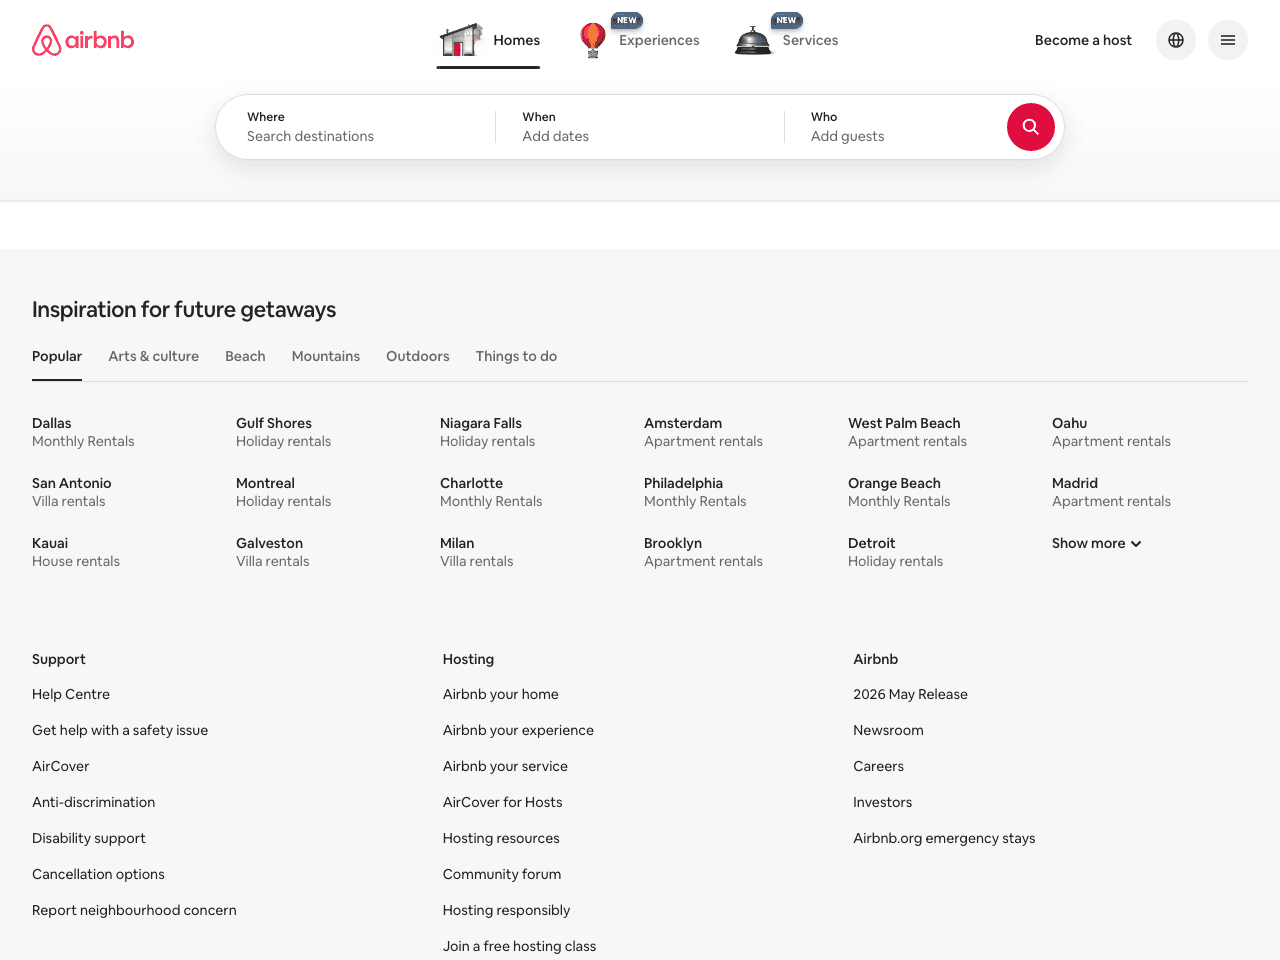This screenshot has width=1280, height=960.
Task: Open Kauai House rentals
Action: pos(76,552)
